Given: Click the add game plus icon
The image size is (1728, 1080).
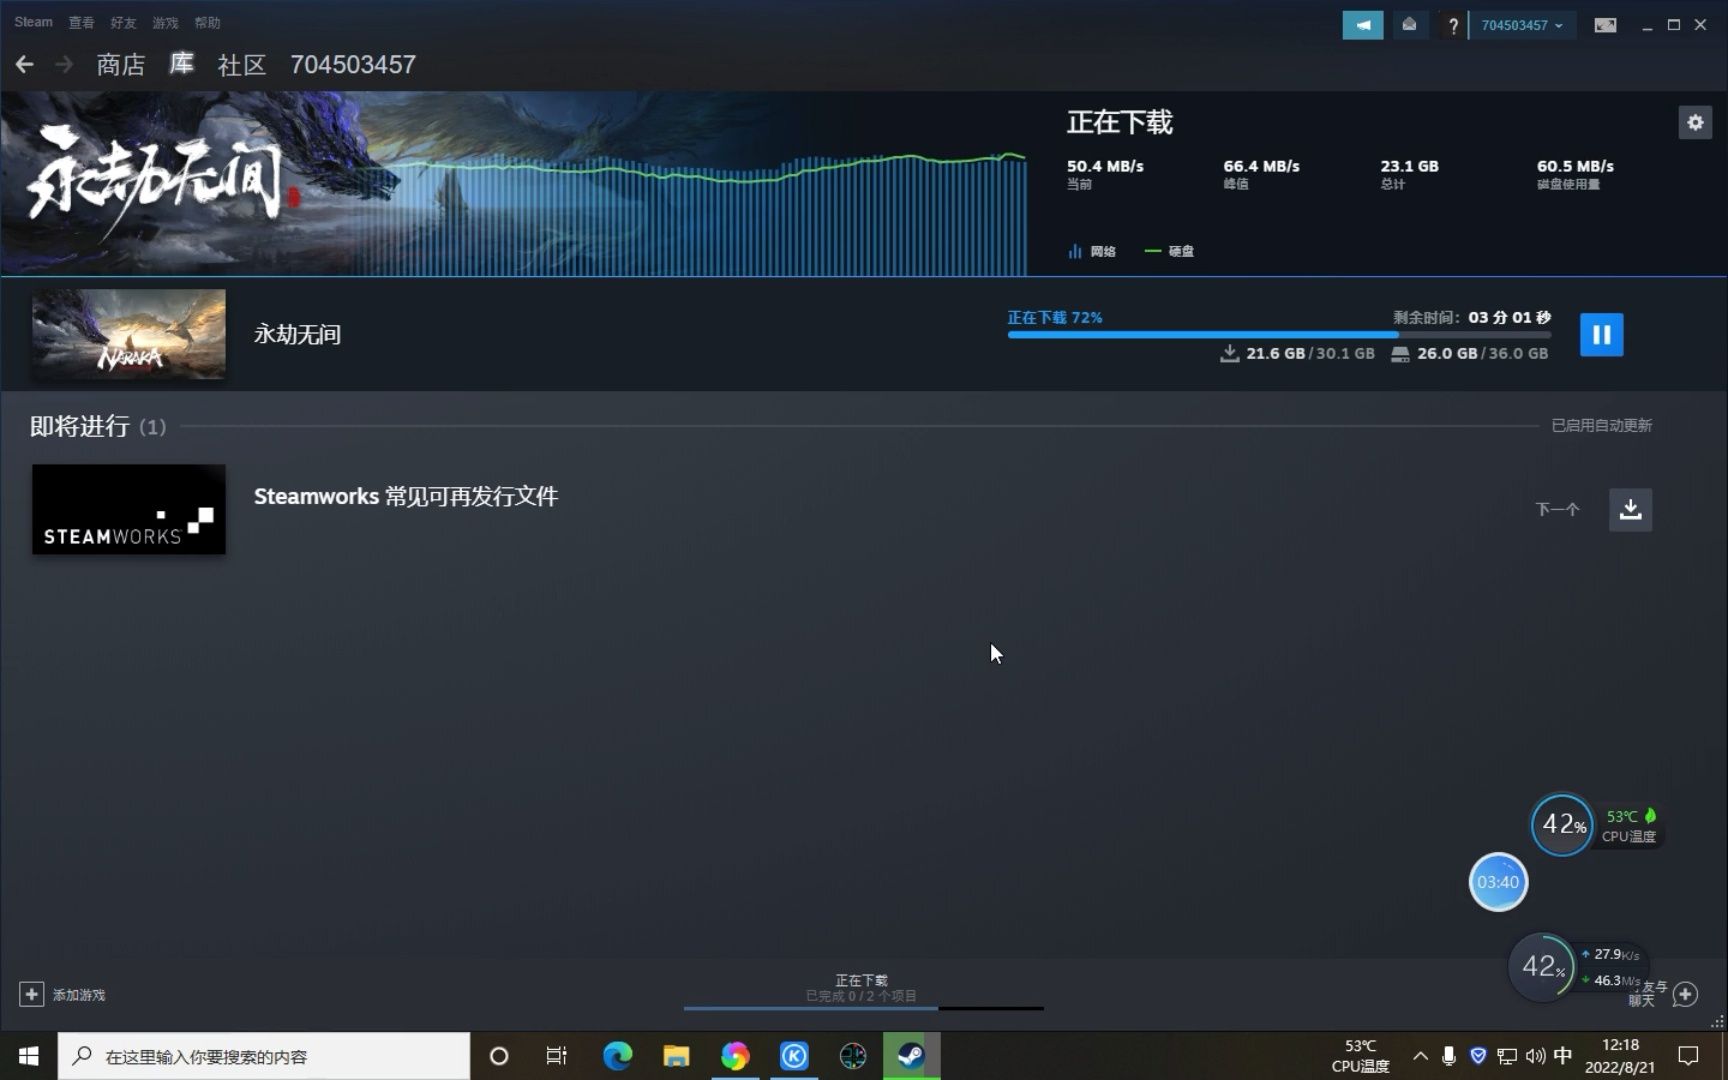Looking at the screenshot, I should click(x=31, y=994).
